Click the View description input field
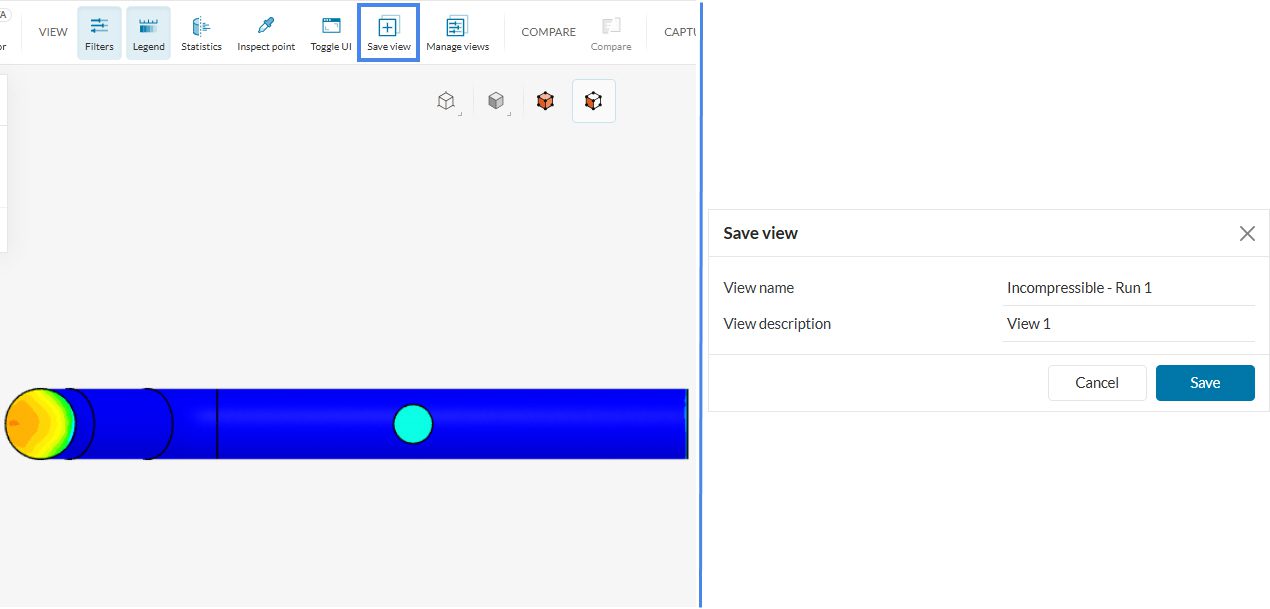 tap(1128, 324)
